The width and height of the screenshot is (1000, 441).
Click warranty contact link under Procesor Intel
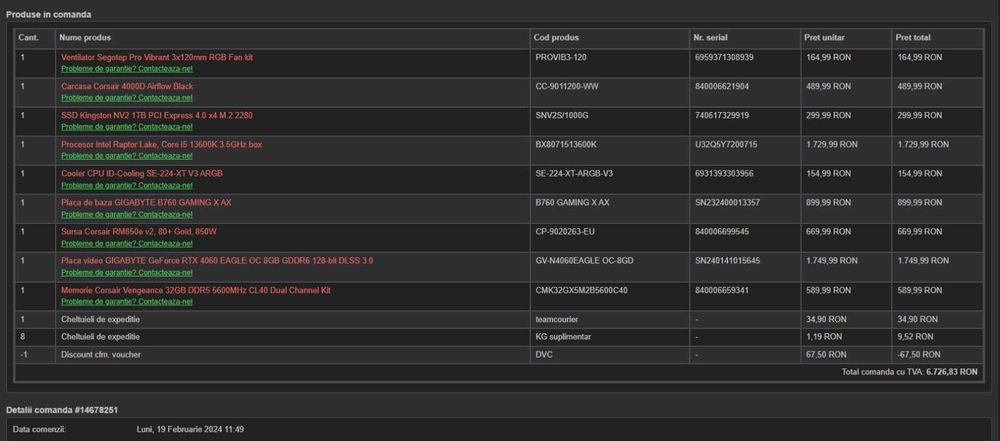click(127, 156)
